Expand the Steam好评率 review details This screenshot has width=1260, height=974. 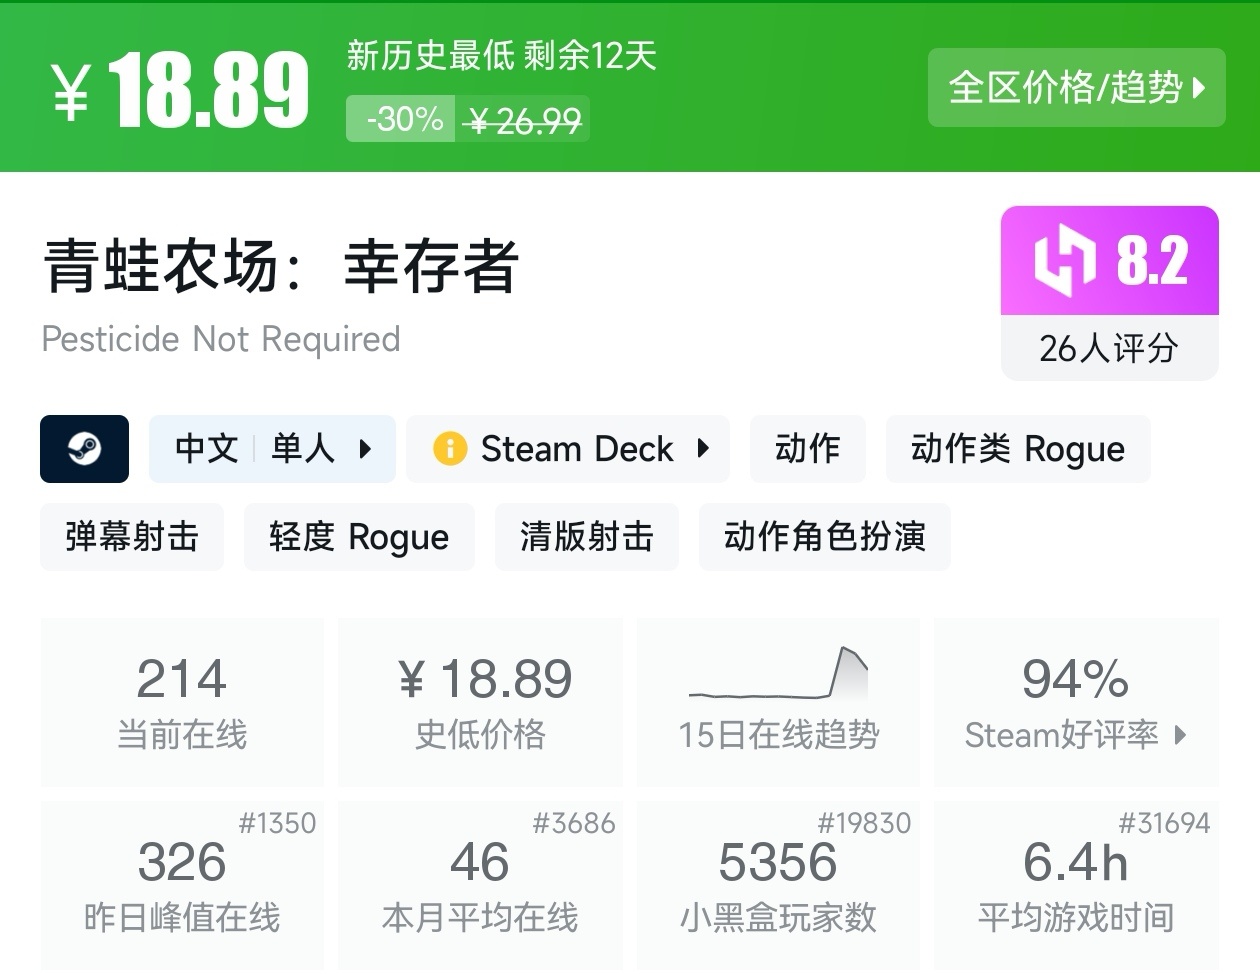click(1076, 736)
